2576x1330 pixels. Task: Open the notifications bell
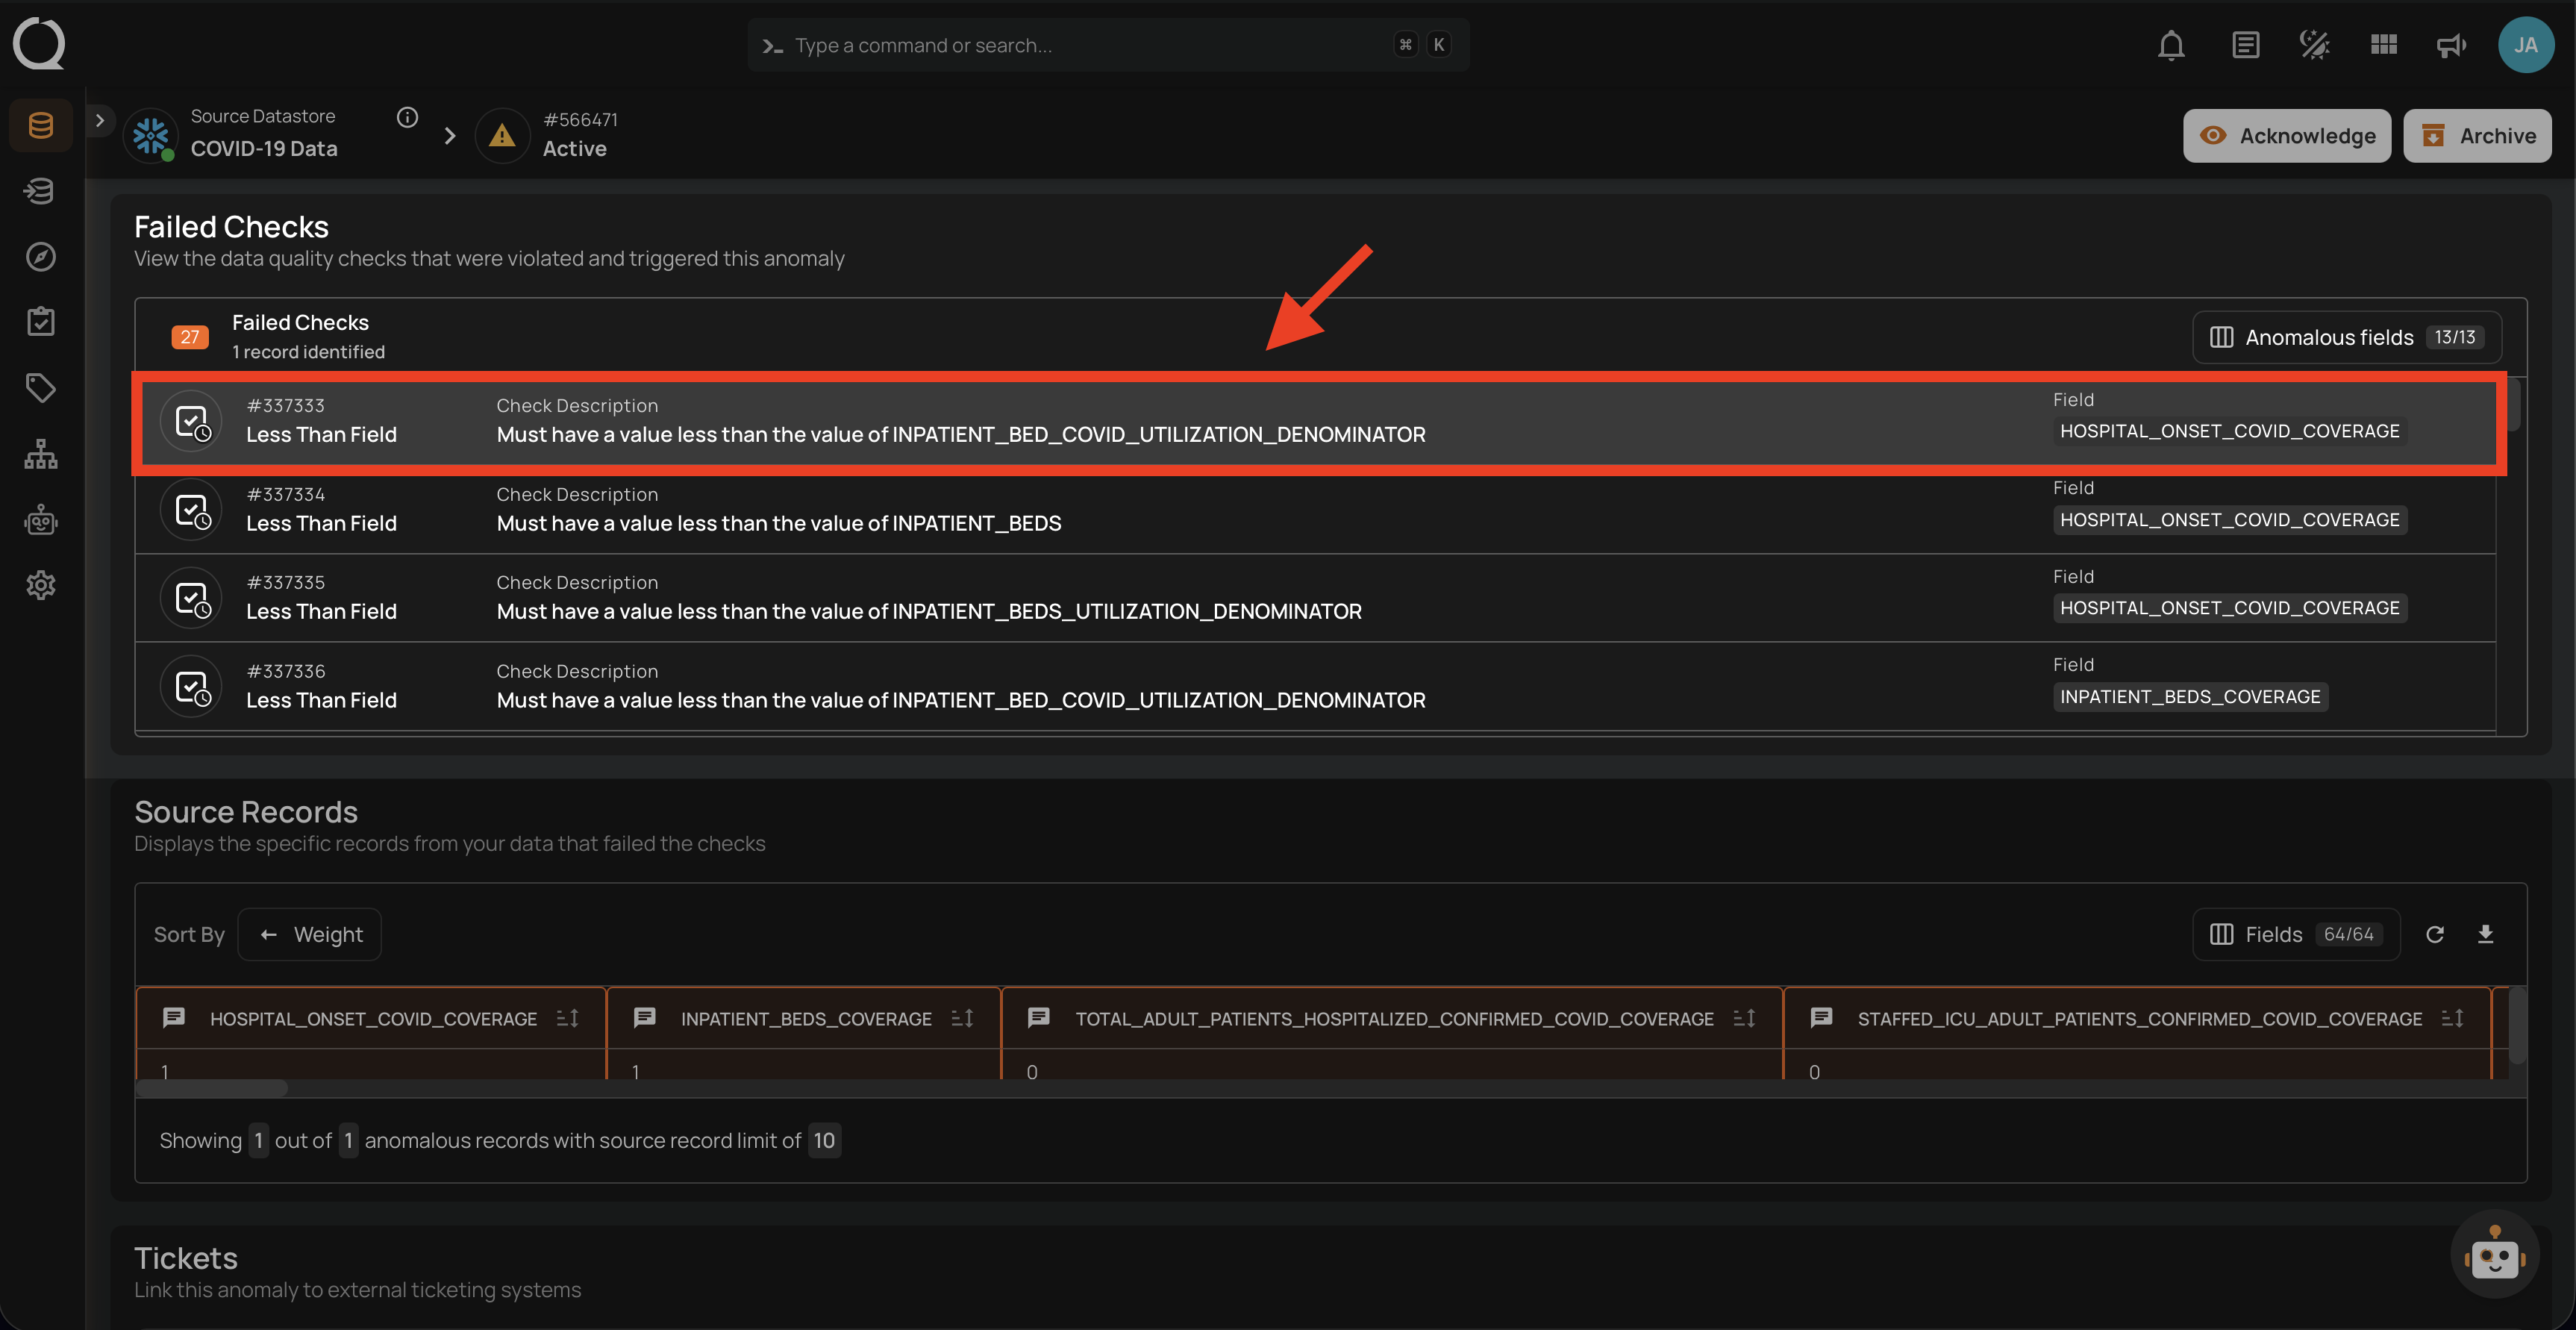[x=2171, y=45]
